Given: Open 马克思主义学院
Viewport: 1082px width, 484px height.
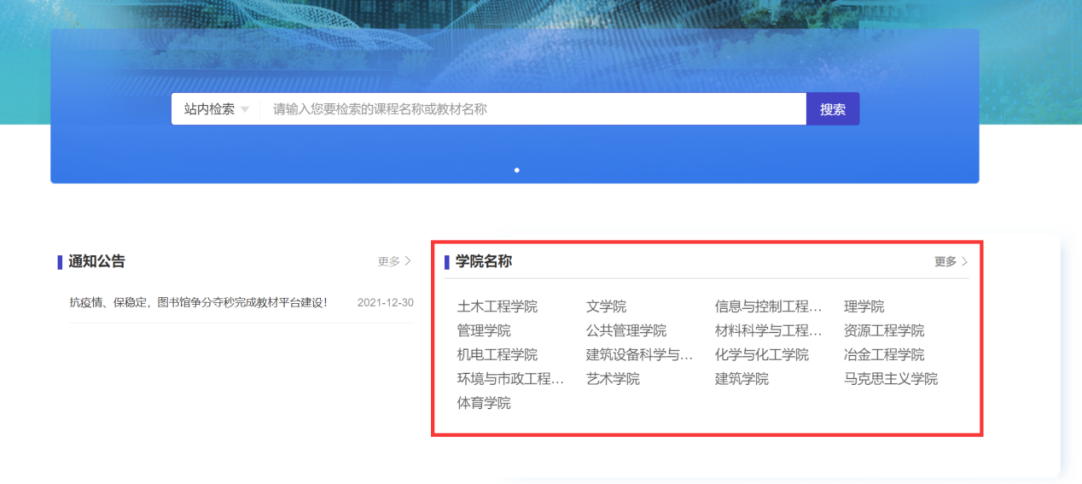Looking at the screenshot, I should point(890,379).
